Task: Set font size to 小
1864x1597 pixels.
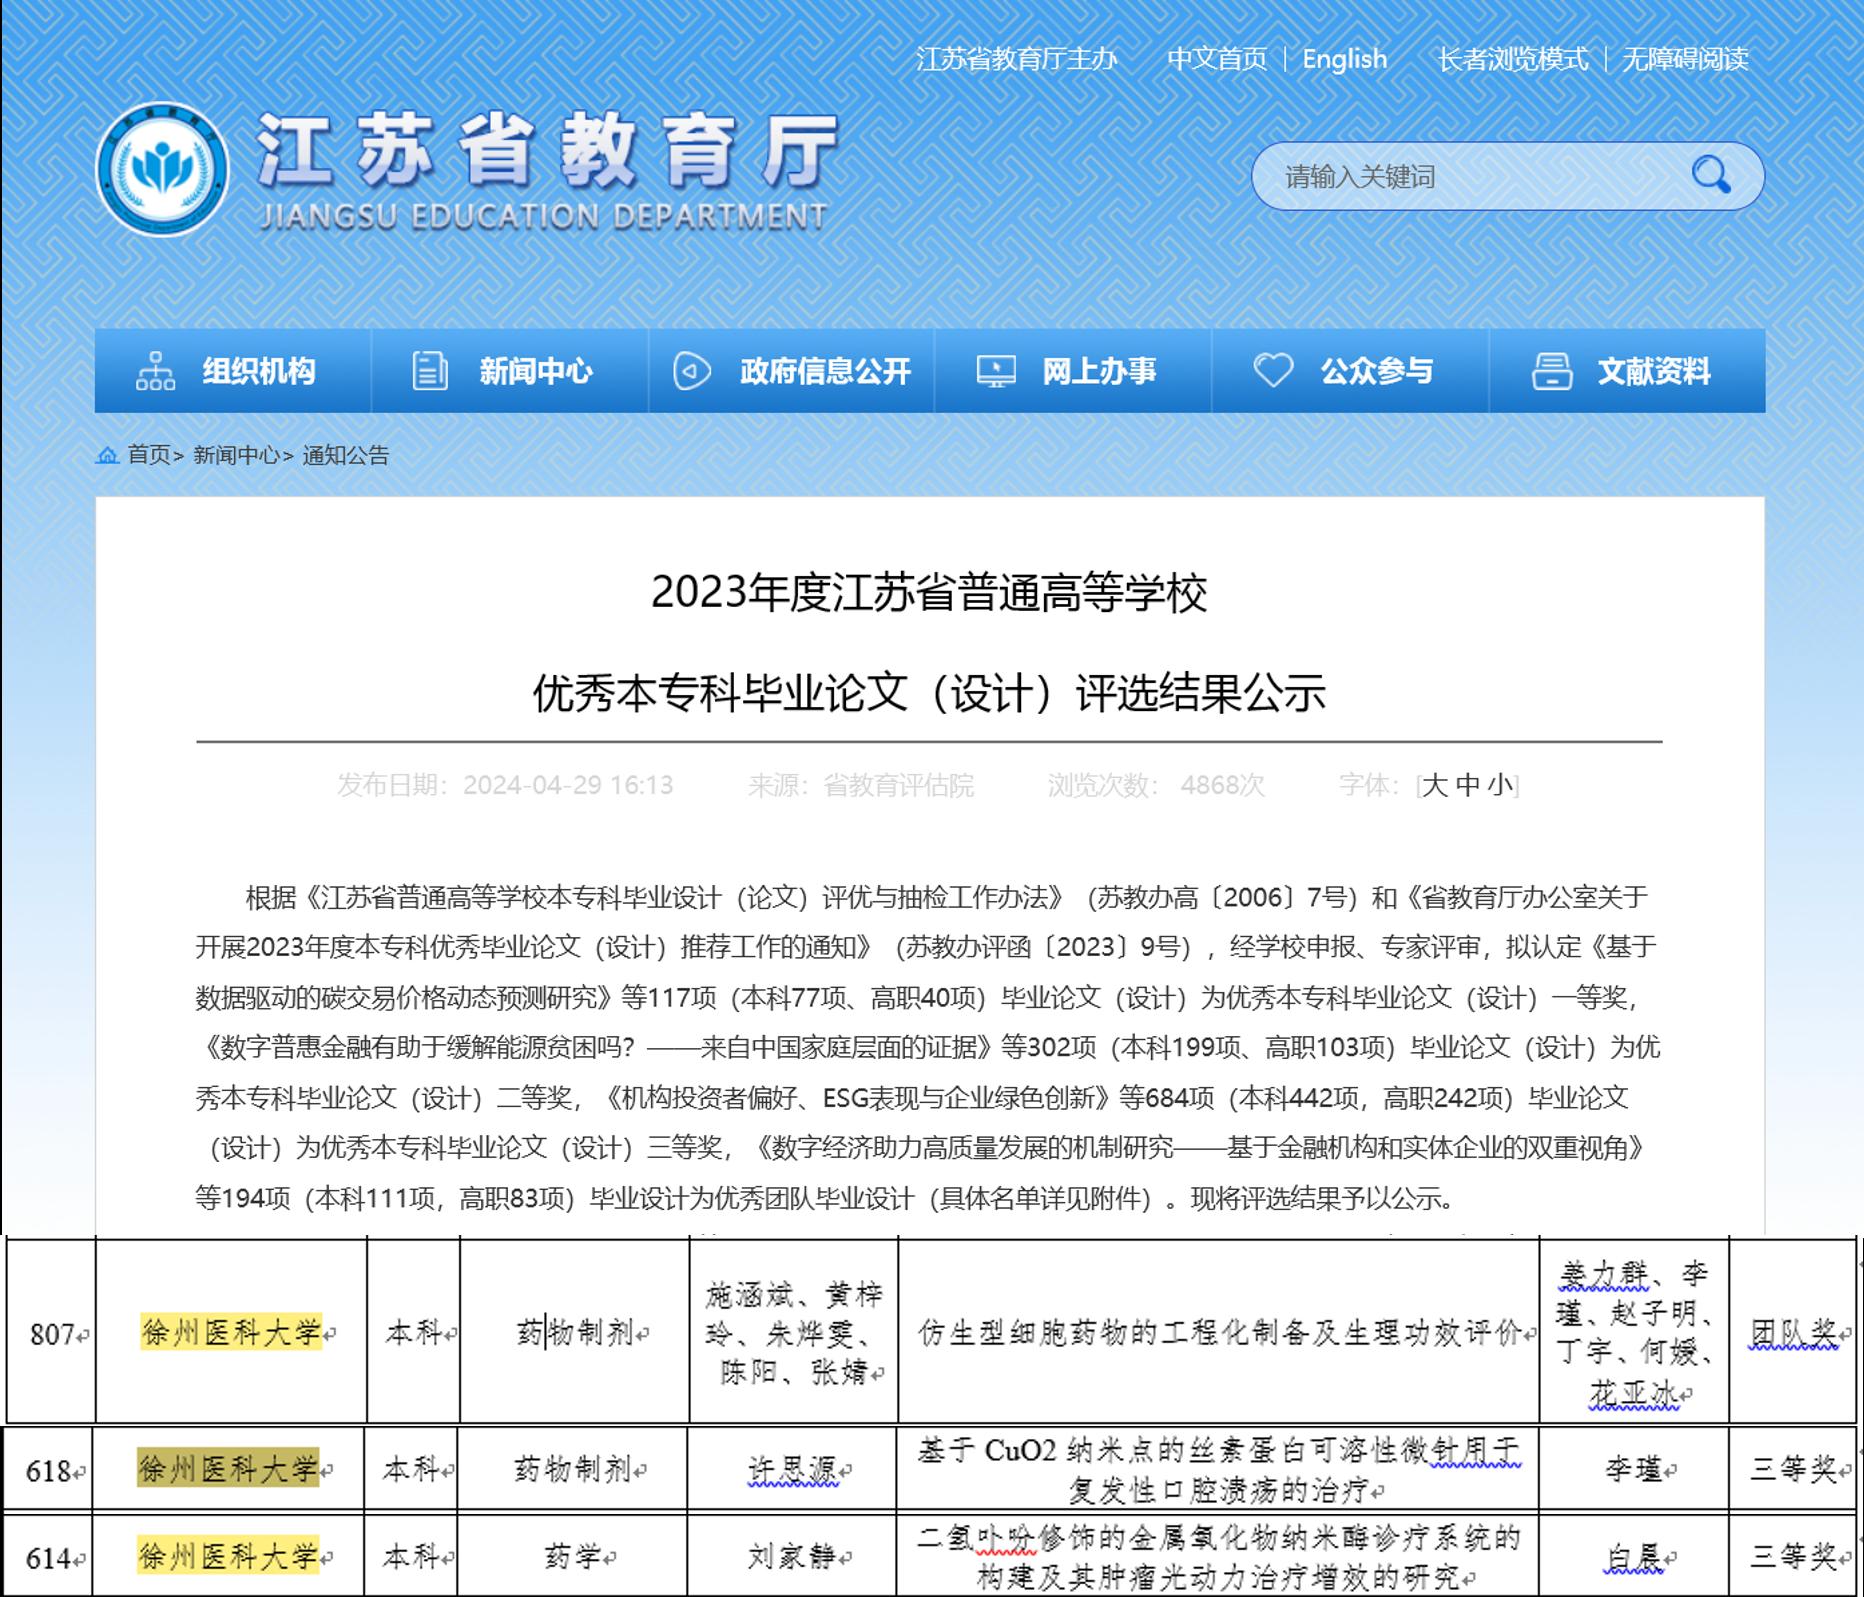Action: tap(1500, 785)
